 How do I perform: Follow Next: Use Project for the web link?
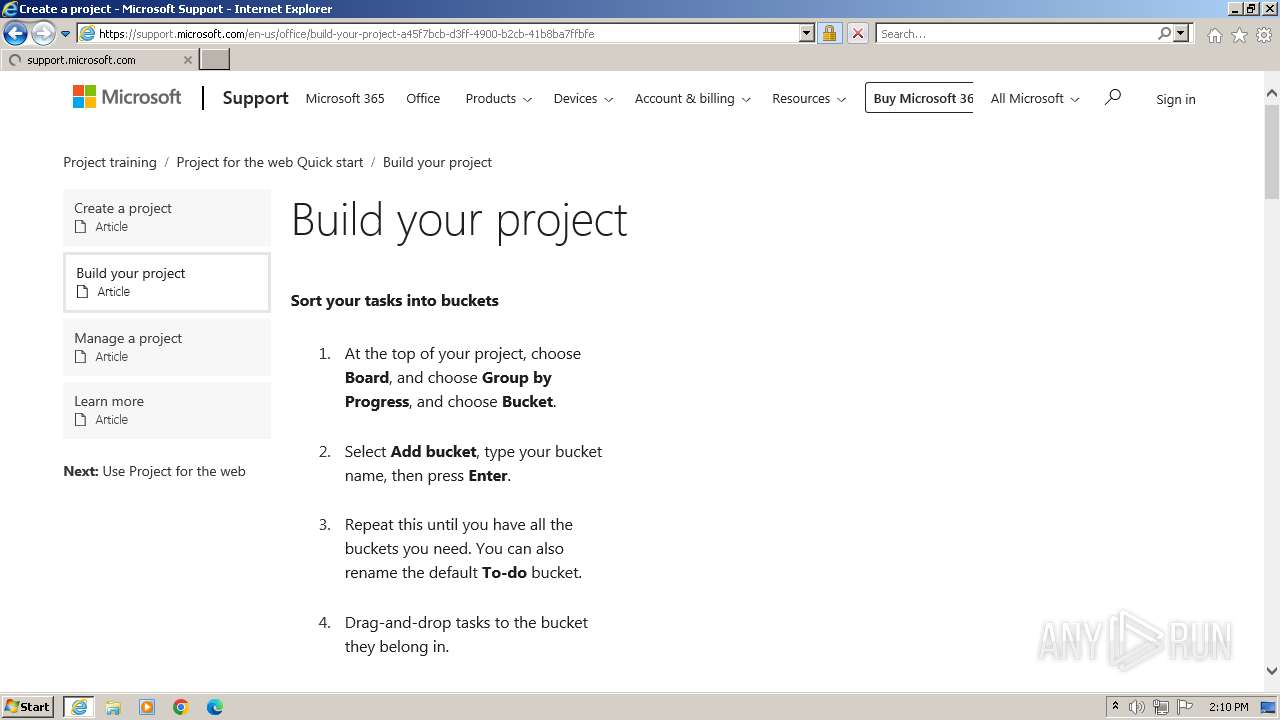154,471
